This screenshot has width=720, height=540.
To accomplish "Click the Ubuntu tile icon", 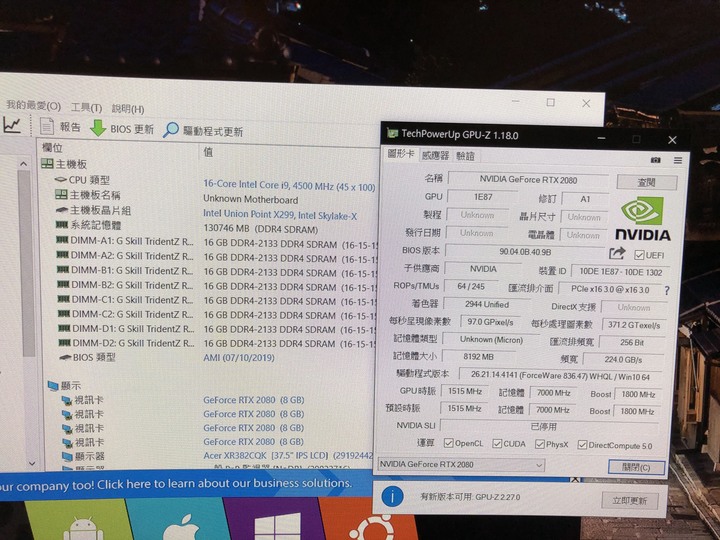I will tap(371, 528).
